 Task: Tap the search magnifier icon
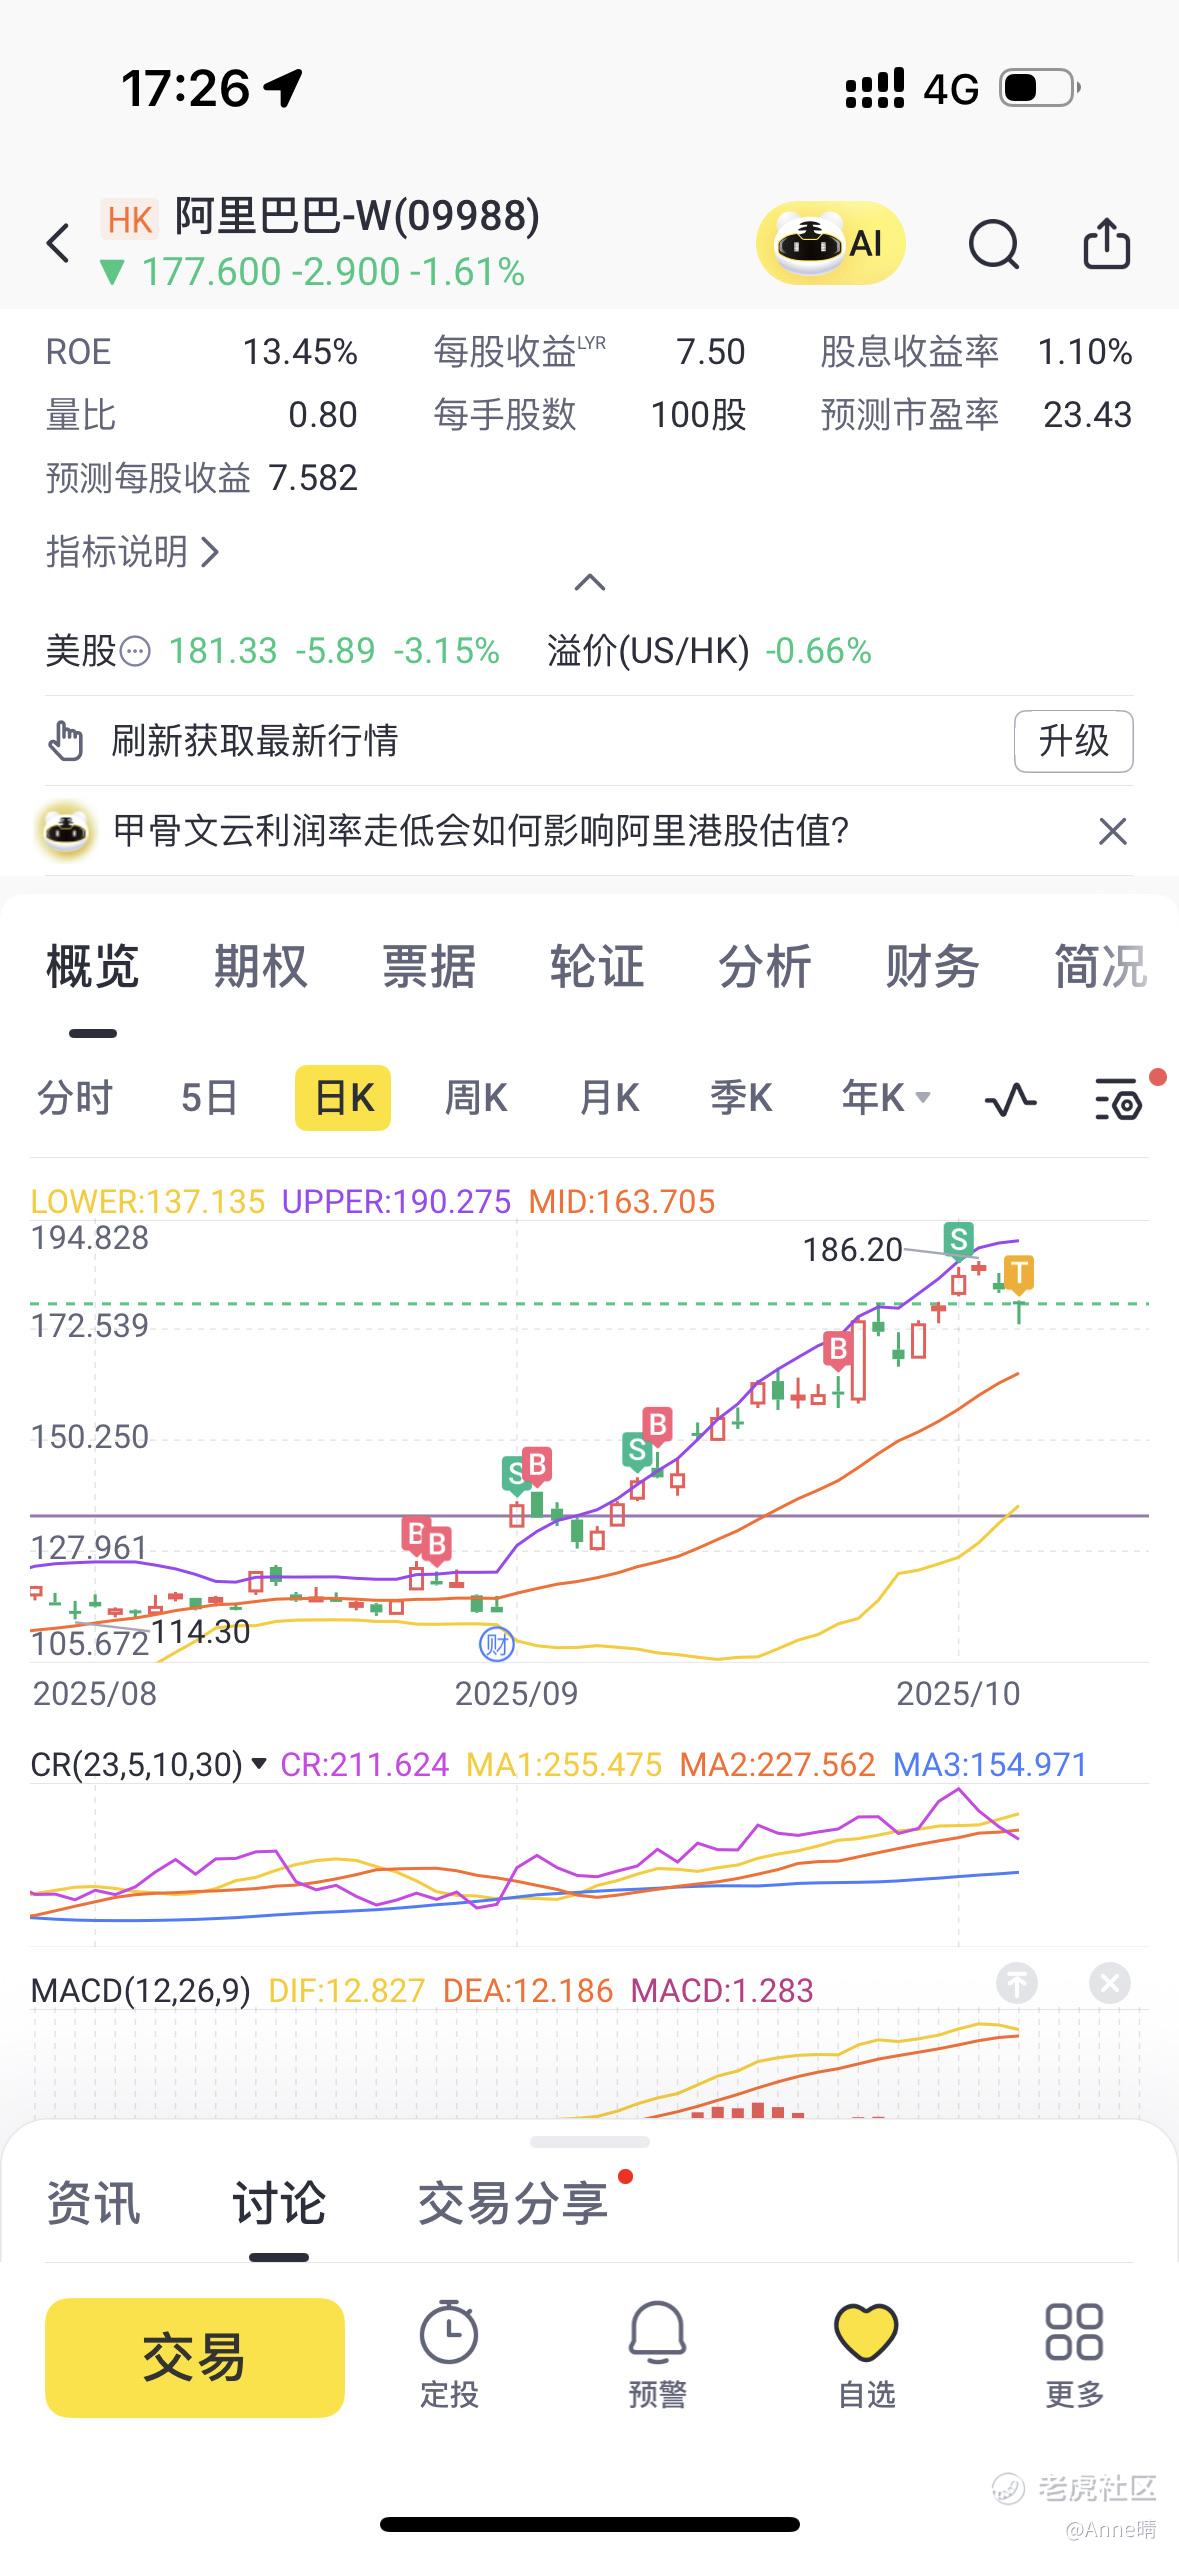(993, 244)
